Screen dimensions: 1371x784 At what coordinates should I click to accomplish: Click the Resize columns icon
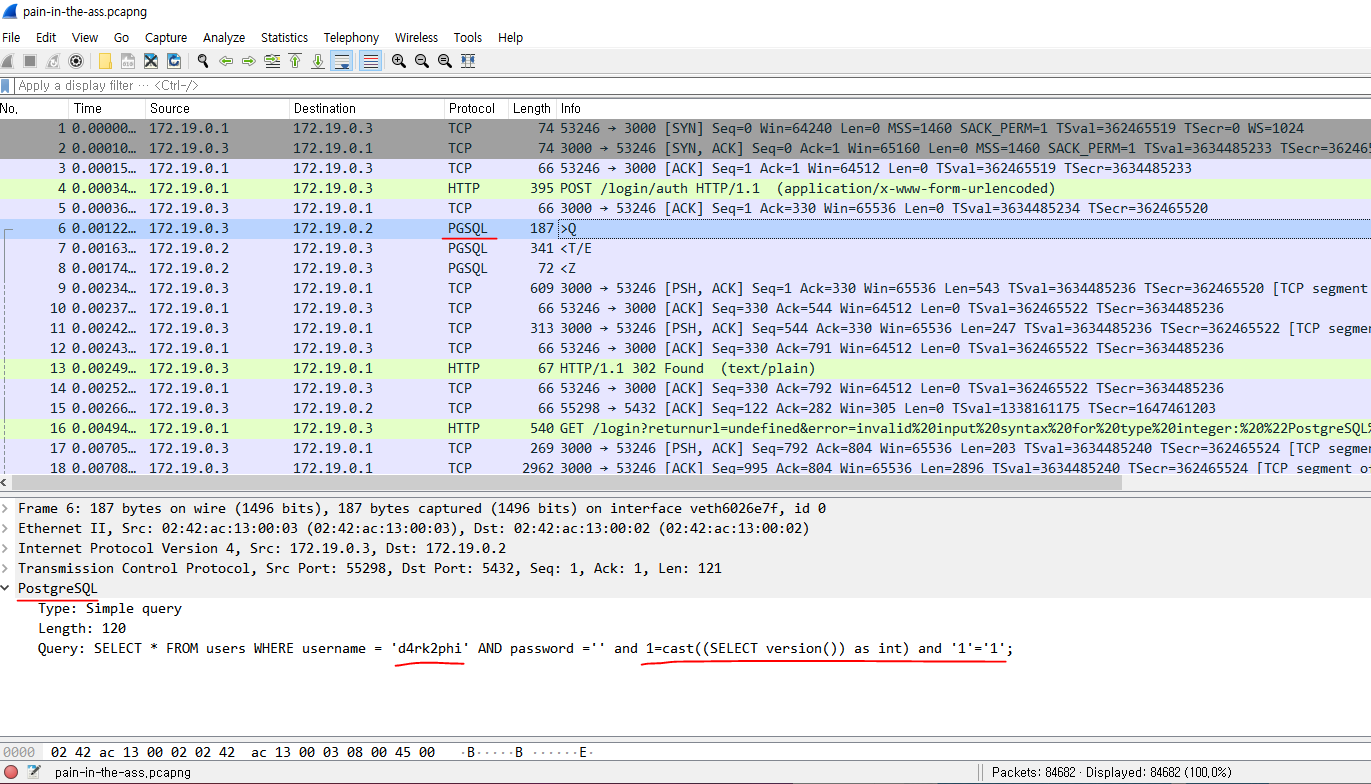468,61
